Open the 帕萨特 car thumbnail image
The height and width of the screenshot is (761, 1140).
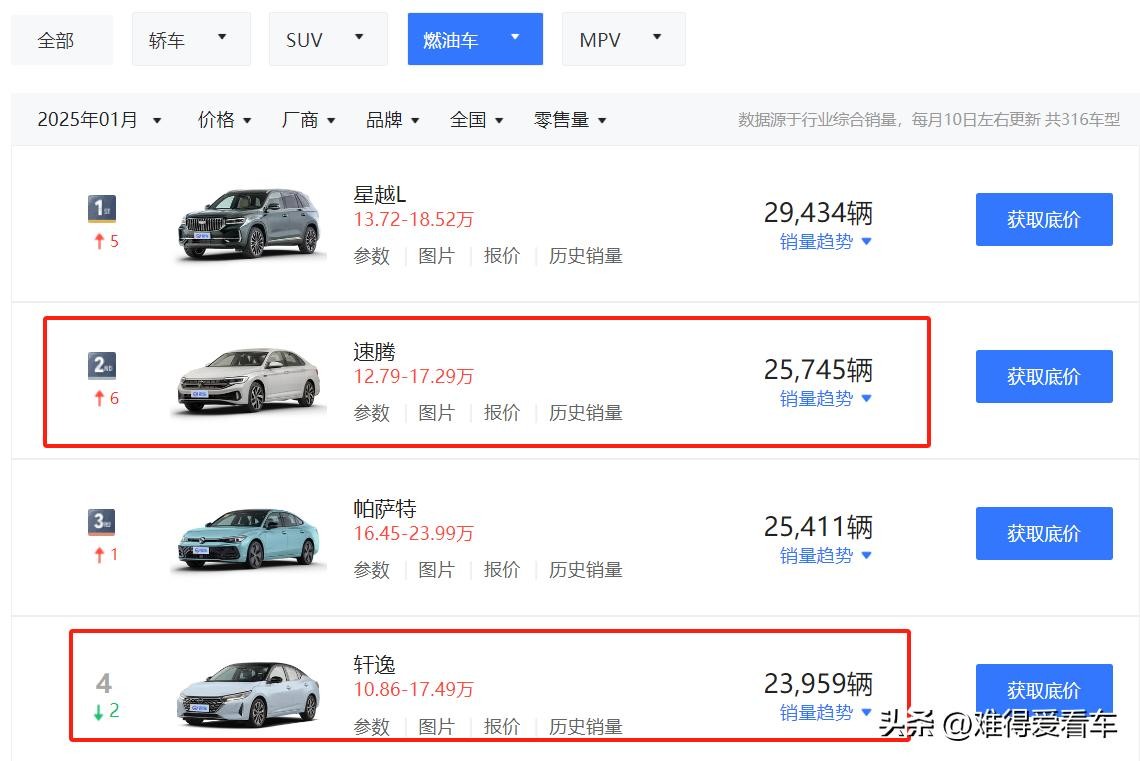click(x=249, y=540)
